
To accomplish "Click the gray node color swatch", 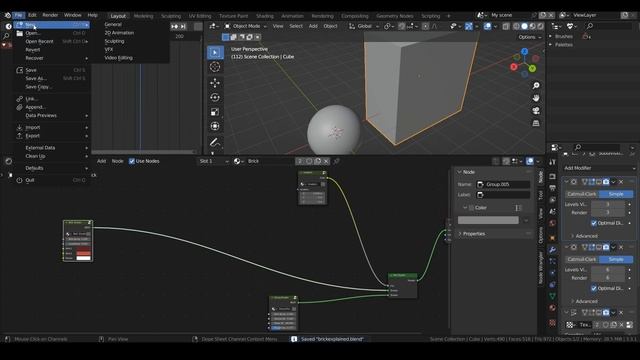I will tap(488, 220).
